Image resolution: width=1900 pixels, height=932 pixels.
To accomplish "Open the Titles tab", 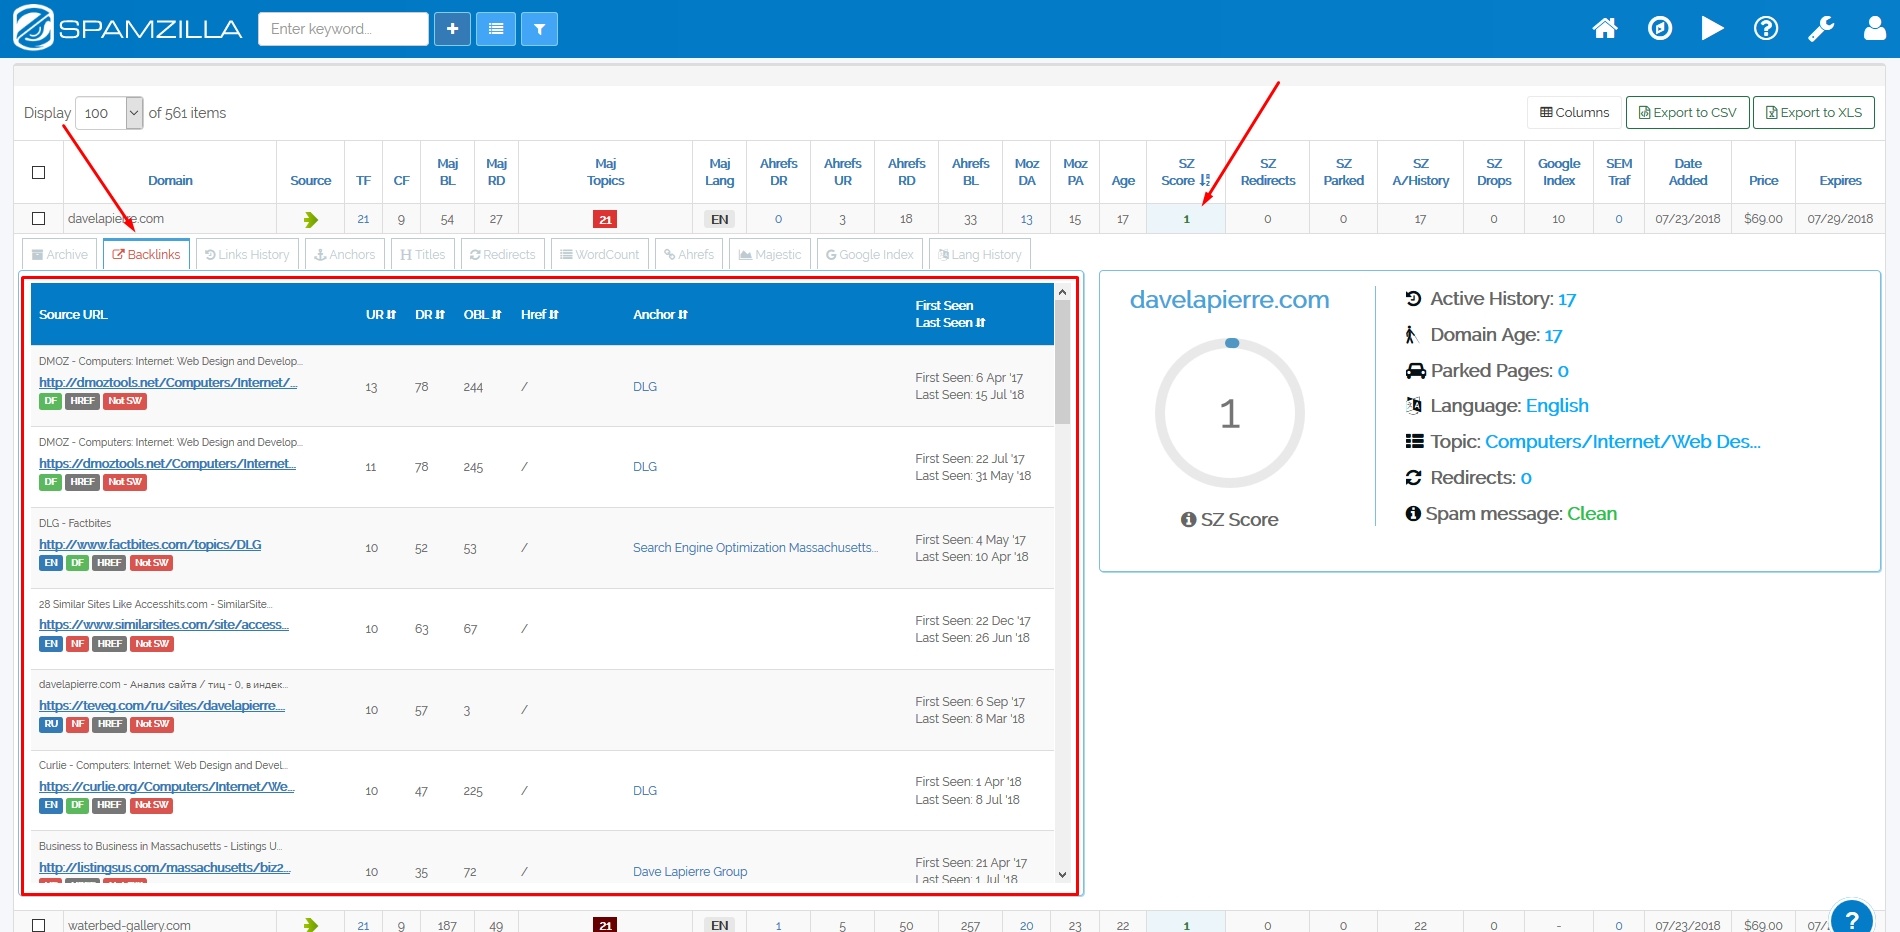I will coord(423,255).
